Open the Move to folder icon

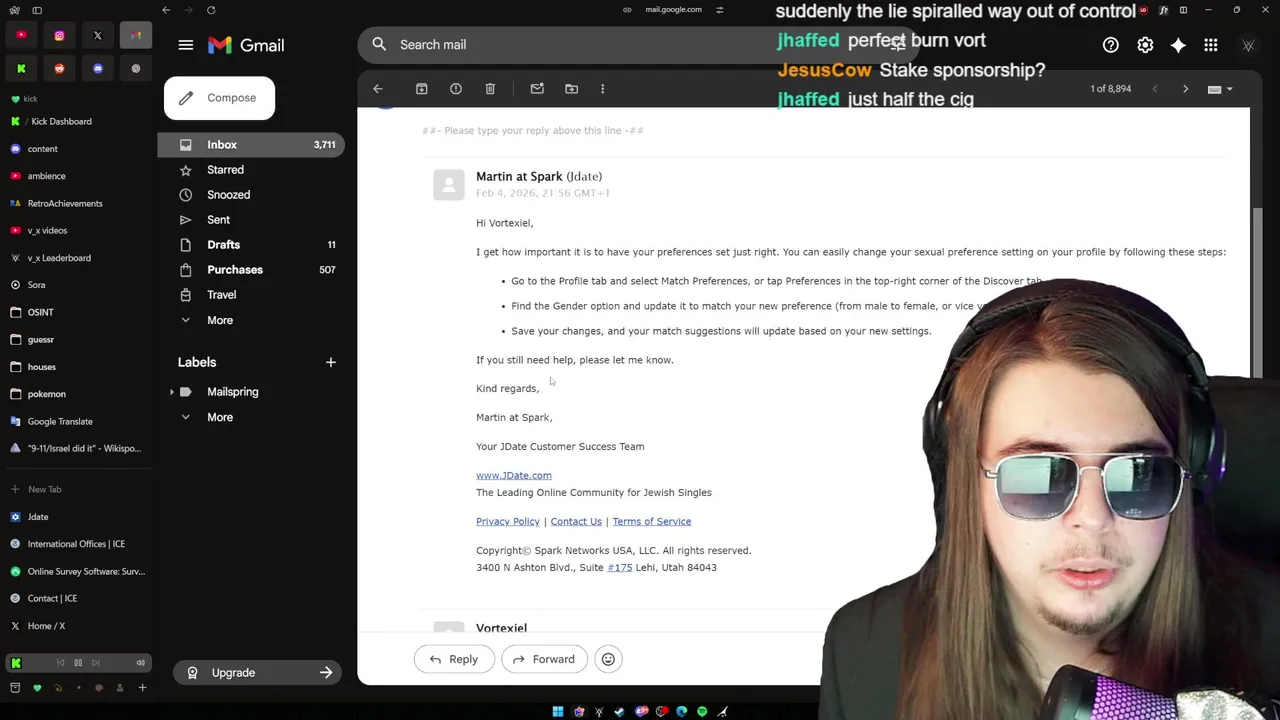pos(571,89)
